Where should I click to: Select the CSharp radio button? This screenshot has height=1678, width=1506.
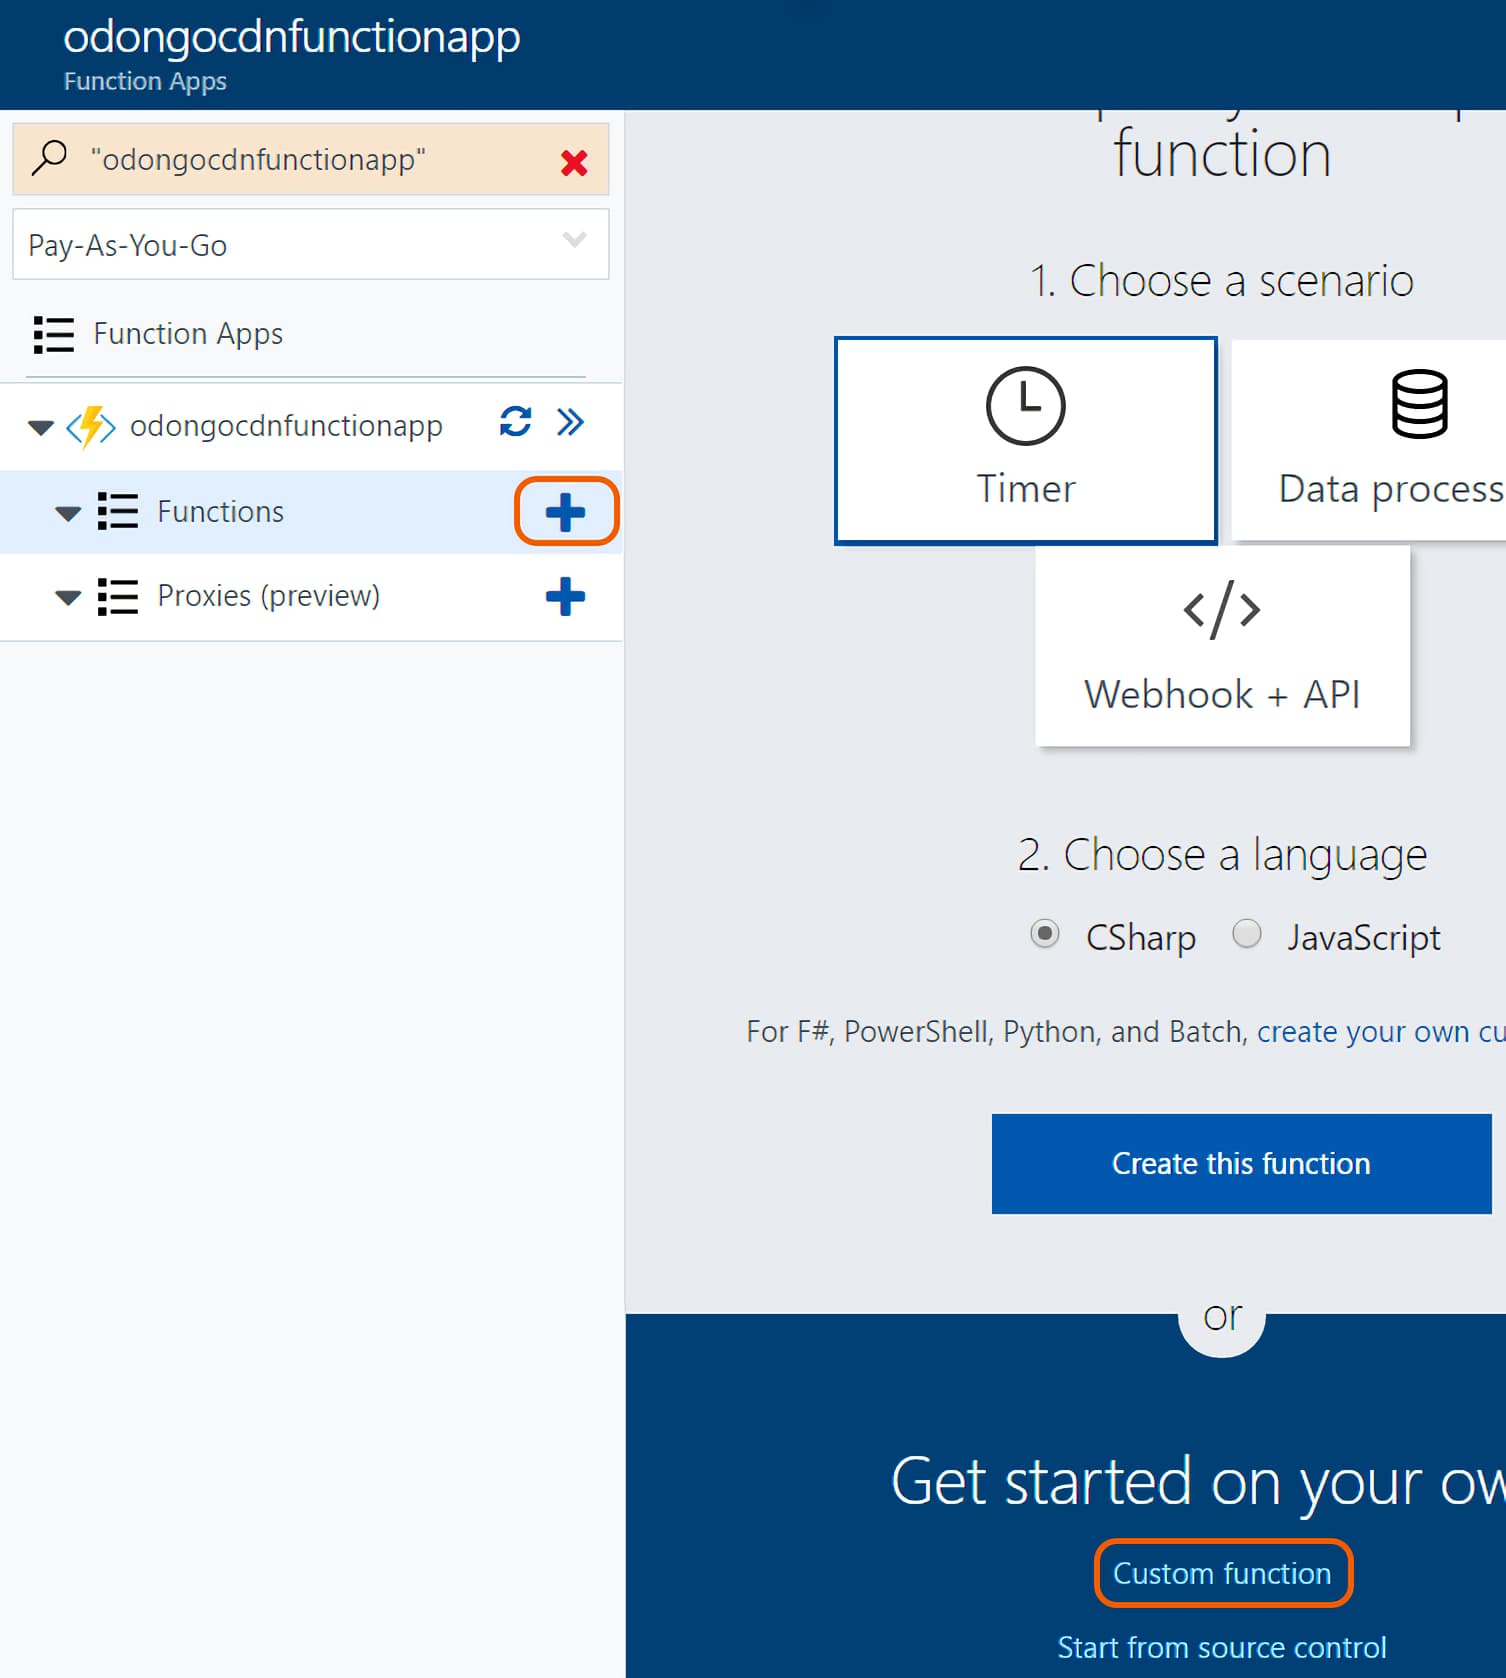tap(1044, 934)
